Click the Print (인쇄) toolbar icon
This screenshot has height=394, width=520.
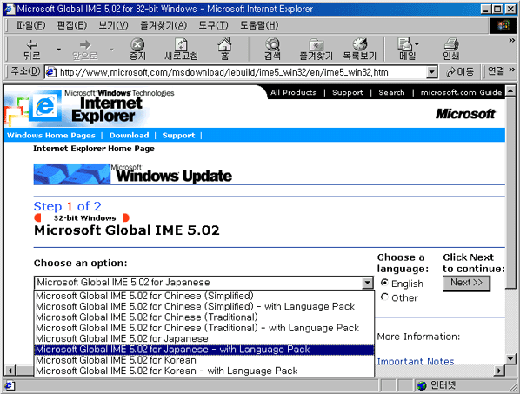pos(451,49)
